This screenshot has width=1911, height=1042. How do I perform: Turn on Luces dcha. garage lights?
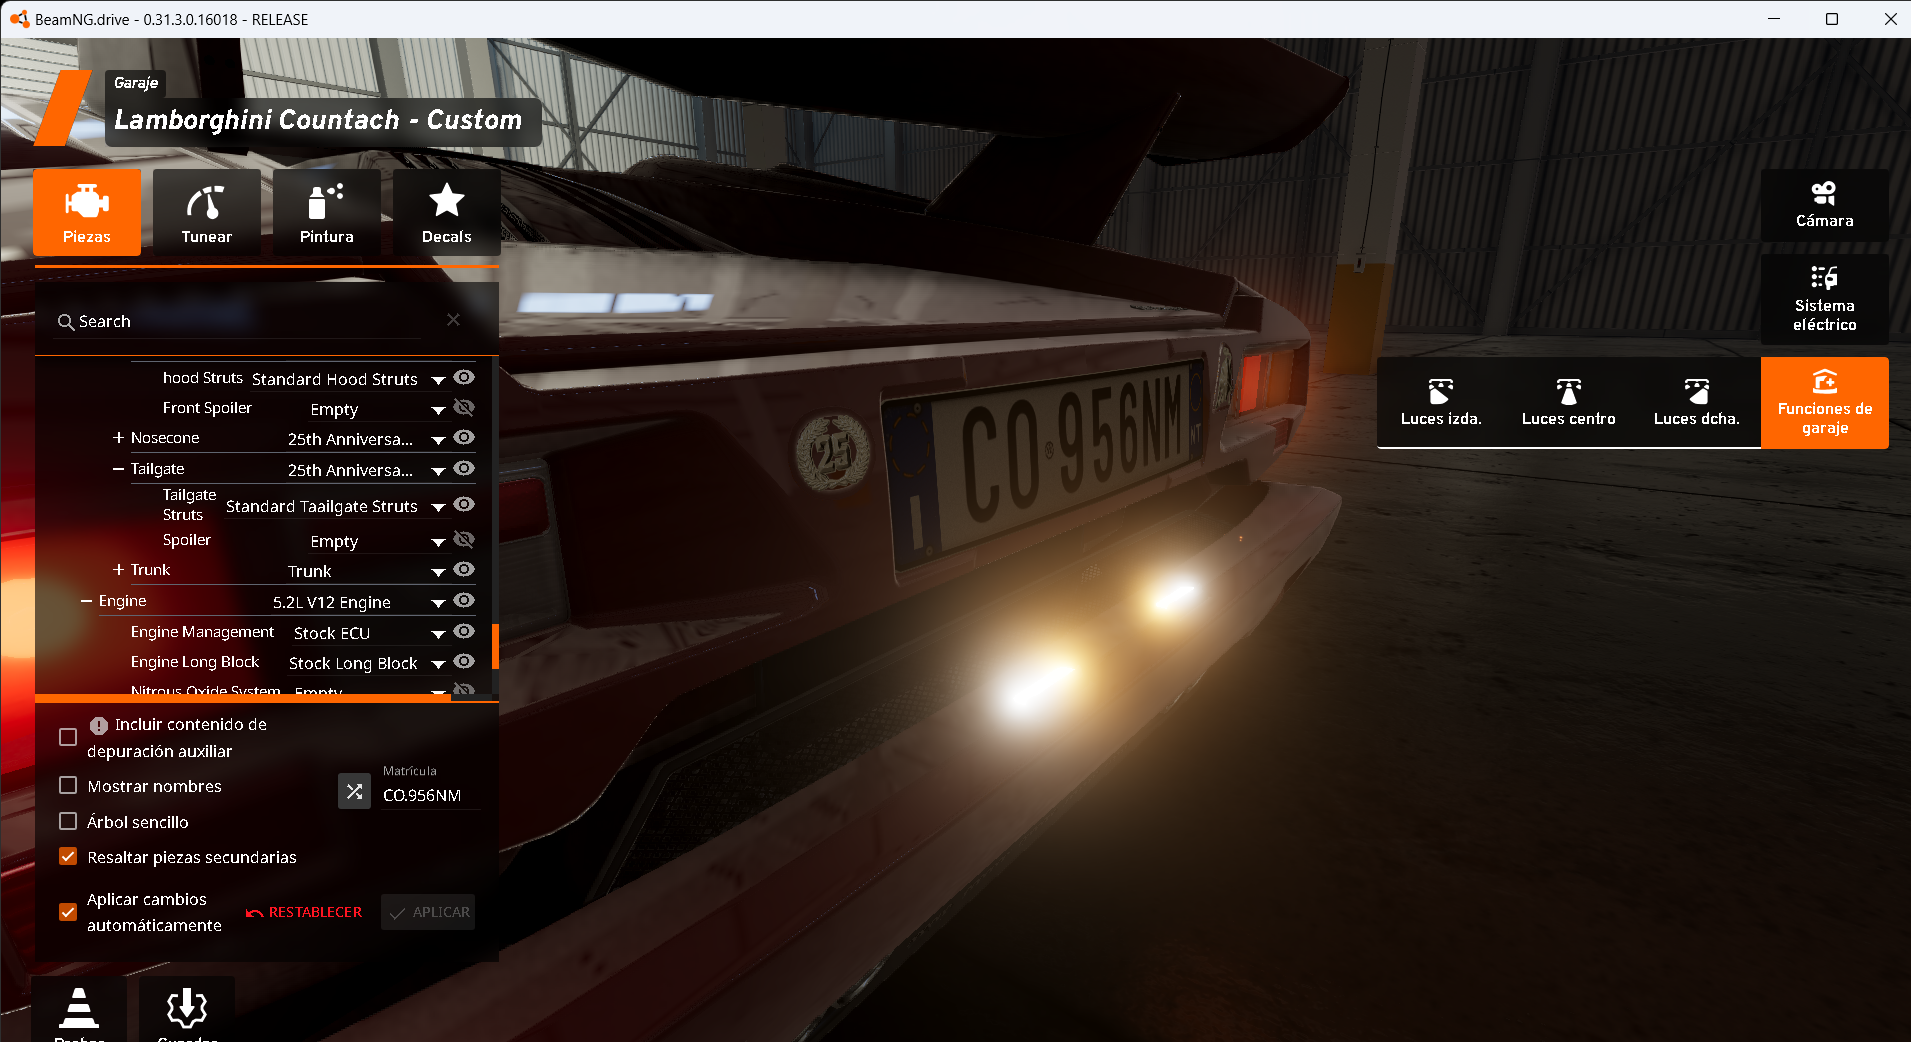(x=1696, y=403)
